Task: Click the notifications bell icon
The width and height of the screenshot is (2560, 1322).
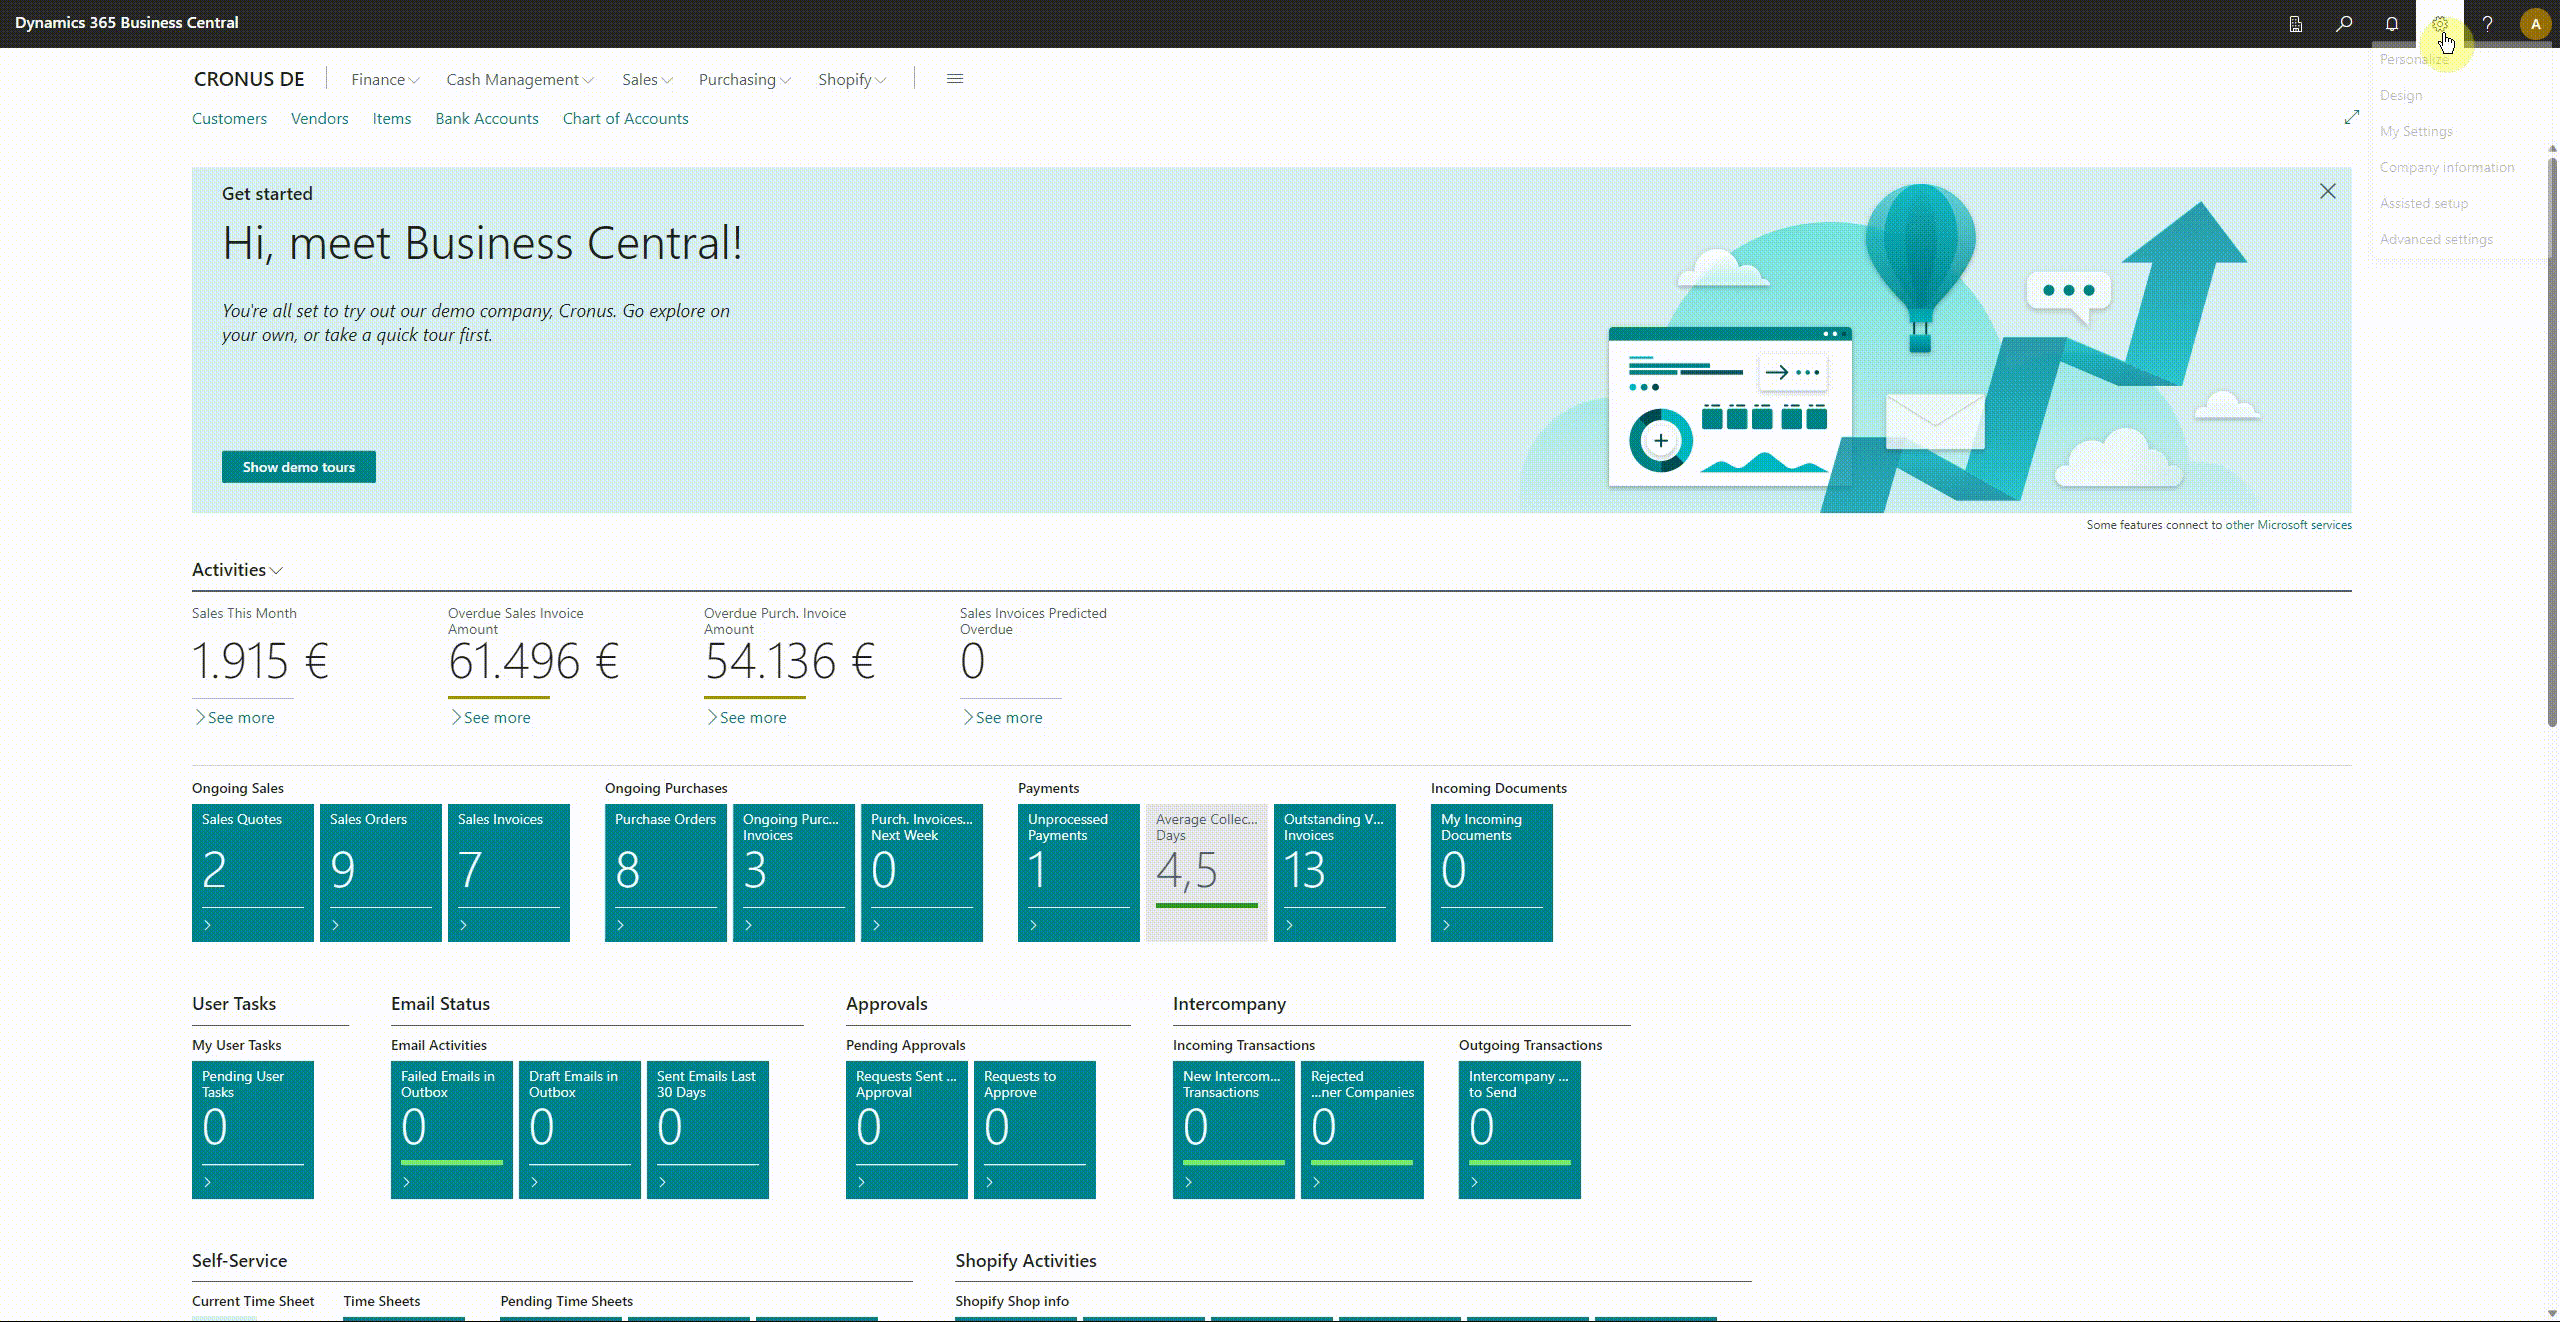Action: click(2392, 24)
